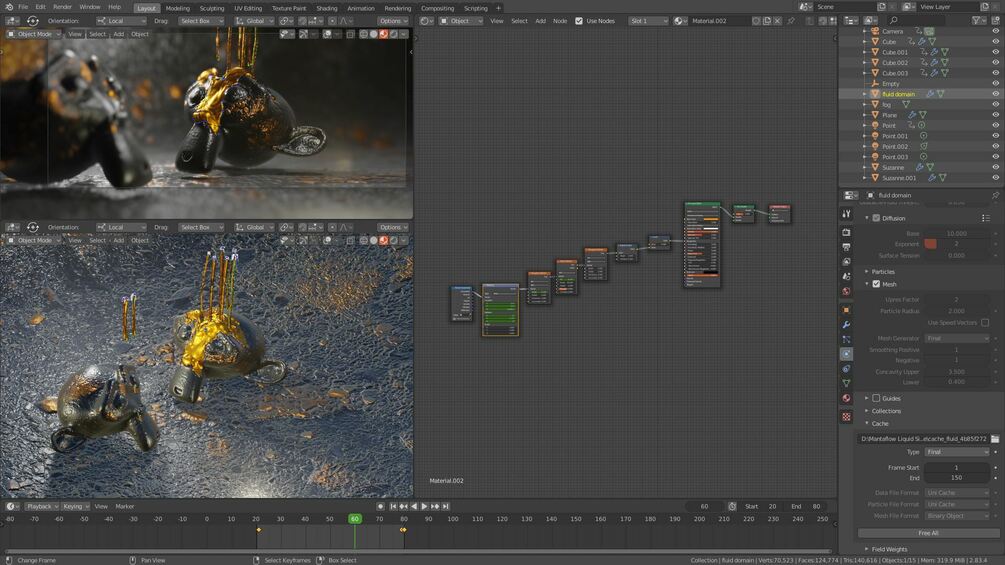This screenshot has height=565, width=1005.
Task: Open Mesh Generator Final dropdown
Action: click(x=957, y=338)
